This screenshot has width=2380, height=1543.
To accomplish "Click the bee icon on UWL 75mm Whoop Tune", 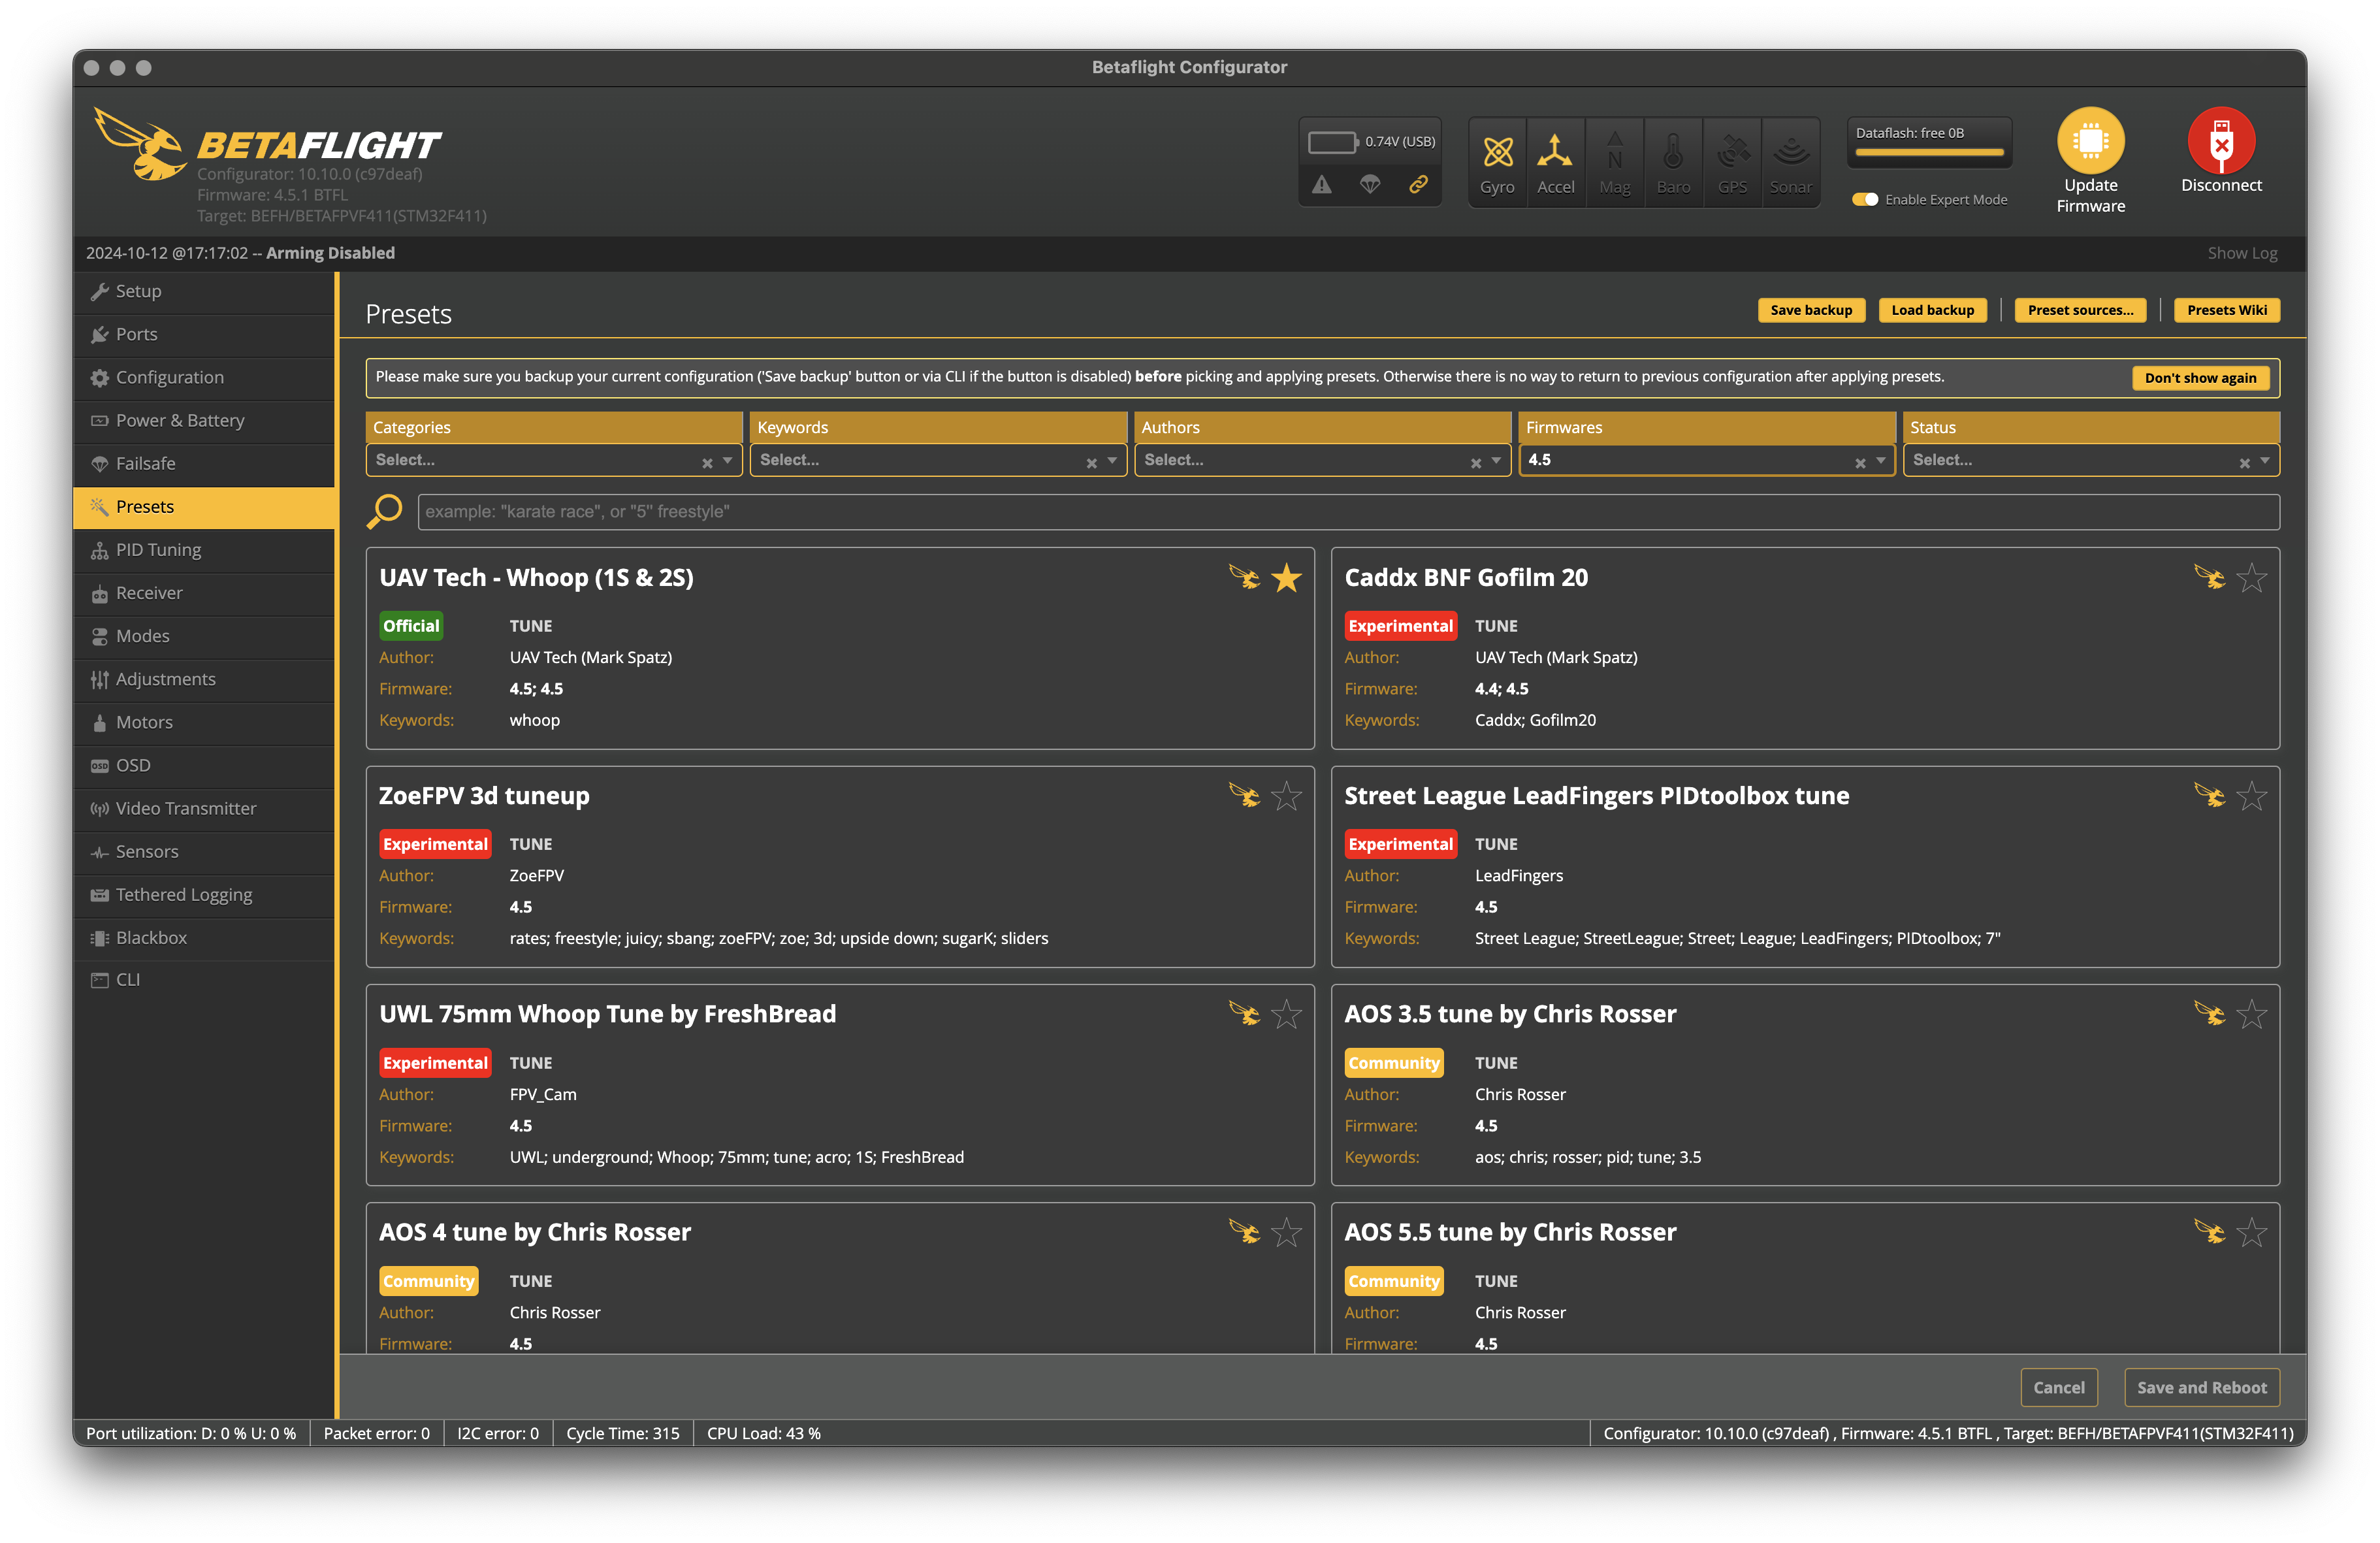I will [x=1244, y=1013].
